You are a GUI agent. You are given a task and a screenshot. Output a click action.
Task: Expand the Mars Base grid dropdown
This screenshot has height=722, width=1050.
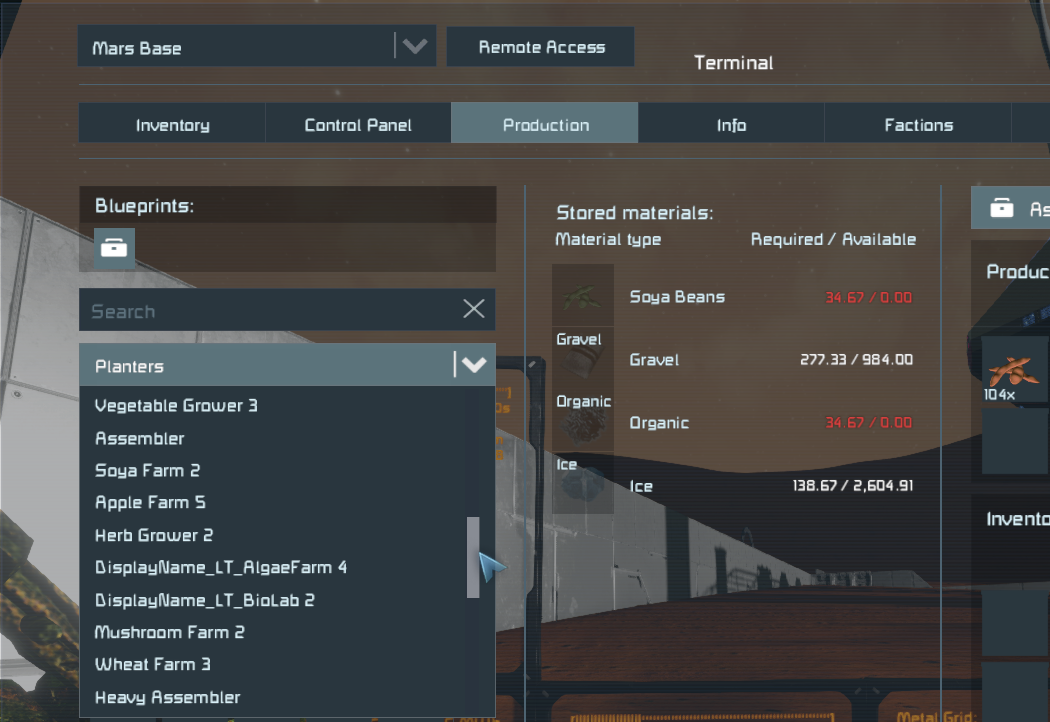click(415, 46)
